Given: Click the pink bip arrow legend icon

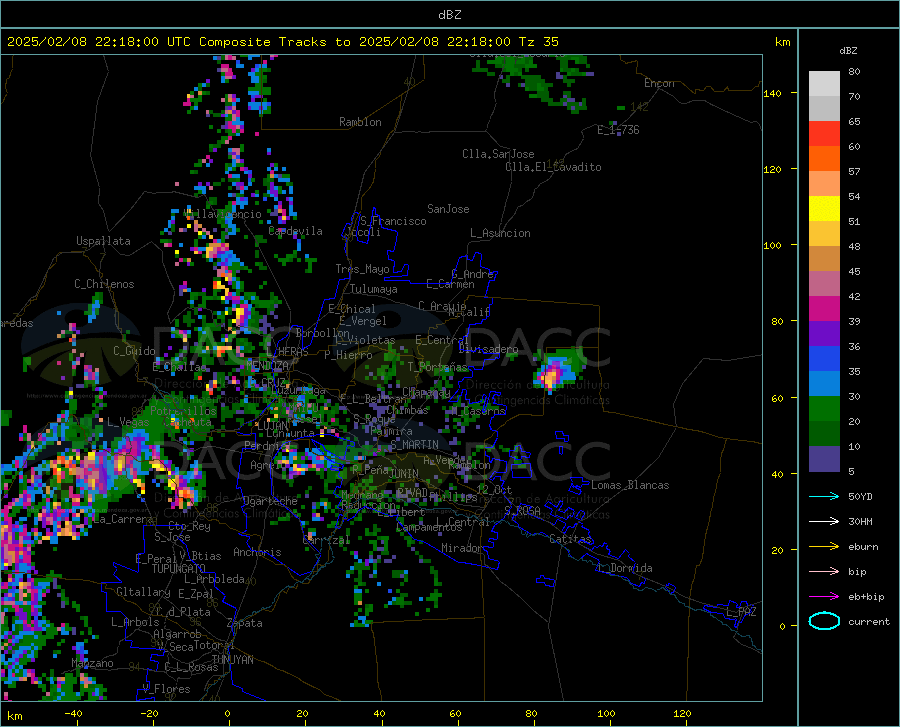Looking at the screenshot, I should pyautogui.click(x=824, y=572).
